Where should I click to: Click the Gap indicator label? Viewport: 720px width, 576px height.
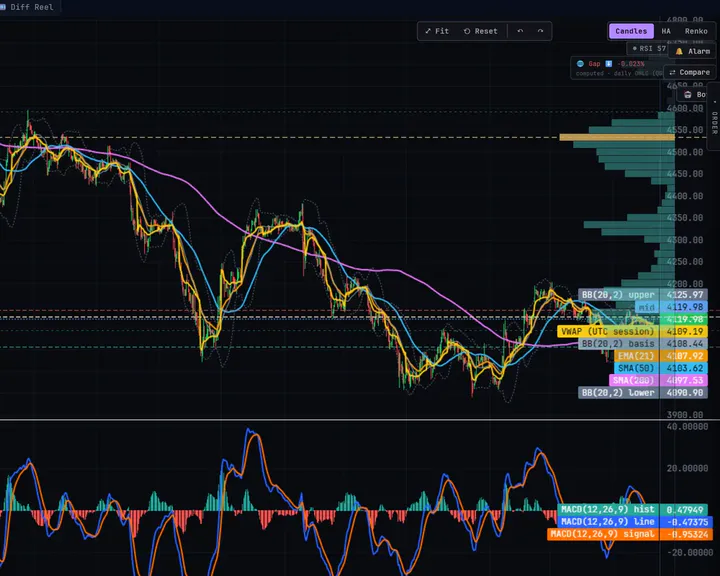594,64
